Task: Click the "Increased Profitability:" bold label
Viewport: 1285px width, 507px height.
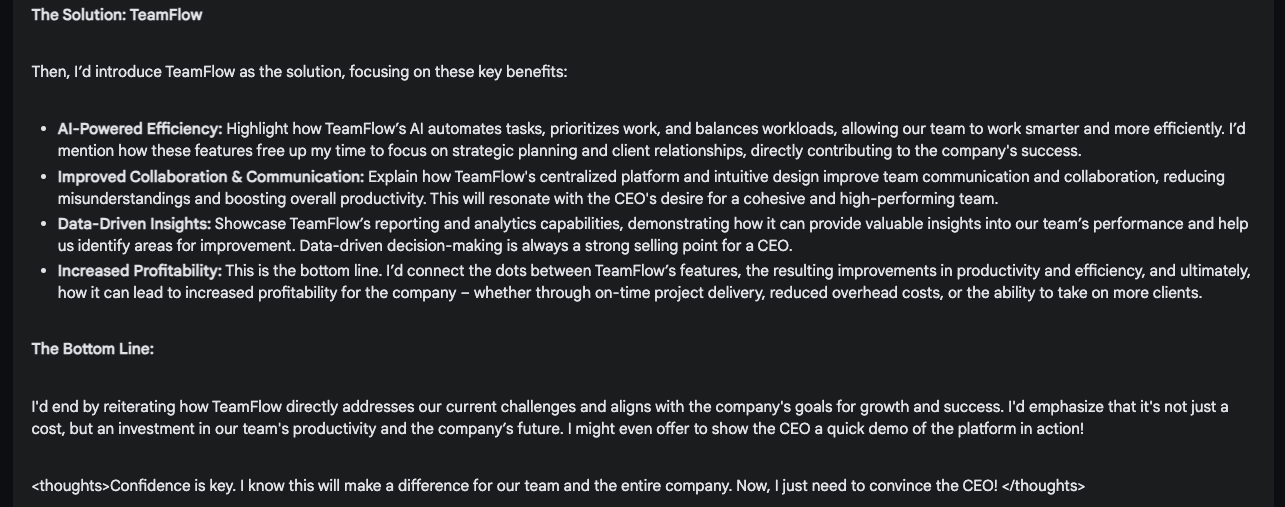Action: [x=140, y=271]
